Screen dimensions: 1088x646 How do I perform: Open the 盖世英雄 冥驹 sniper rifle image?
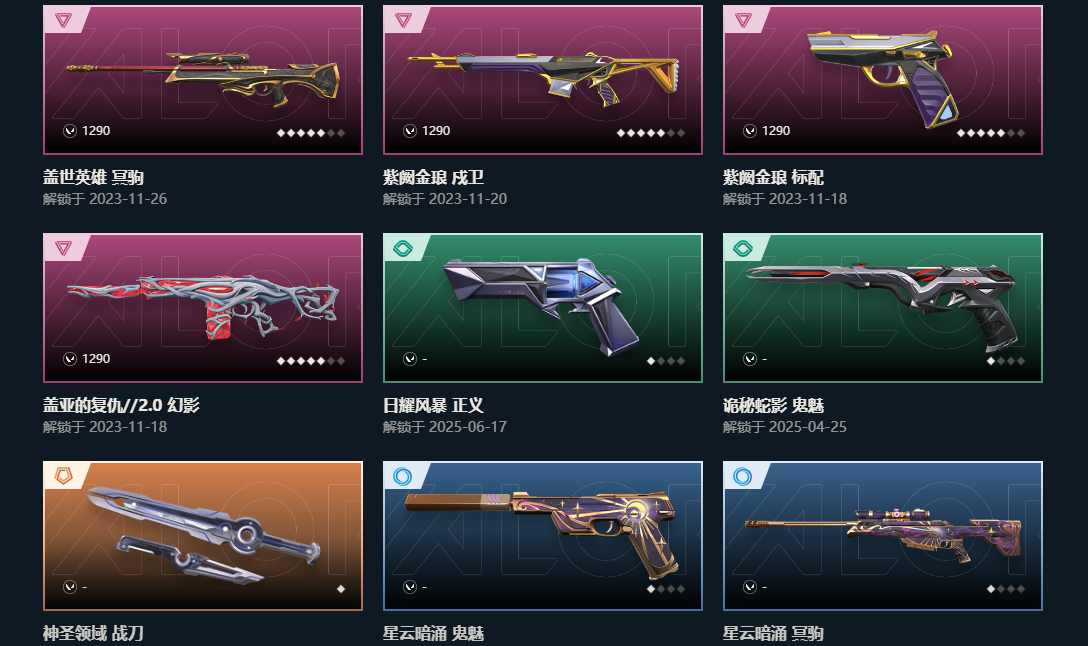(203, 80)
